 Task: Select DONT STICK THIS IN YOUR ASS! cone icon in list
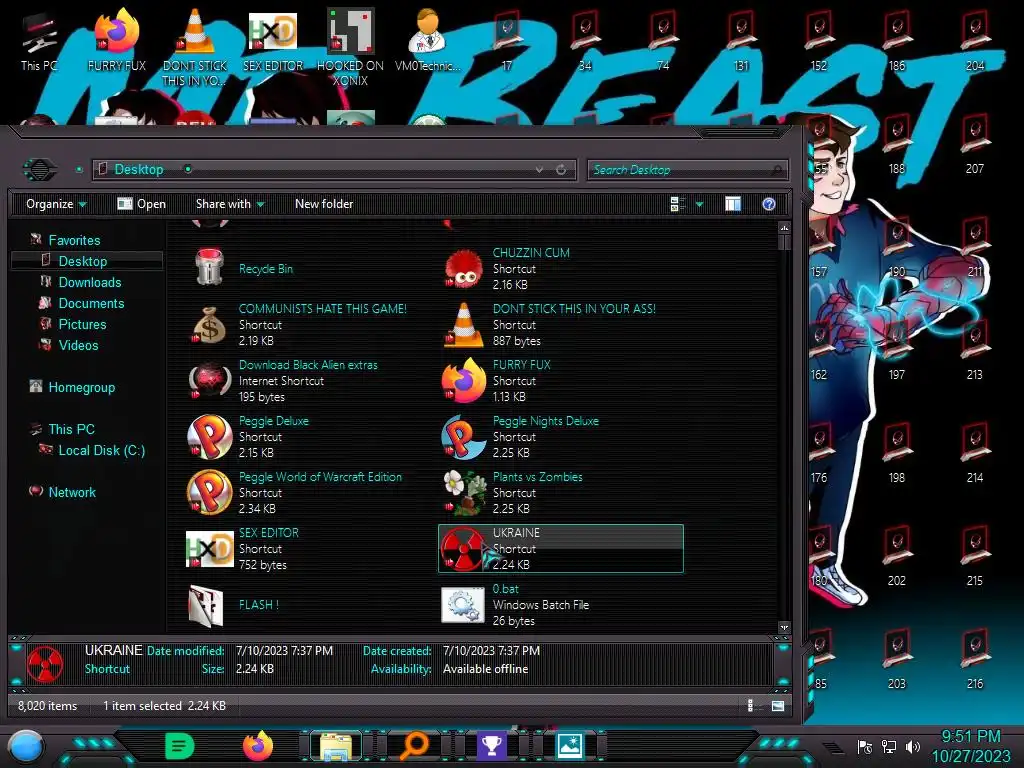(x=463, y=325)
